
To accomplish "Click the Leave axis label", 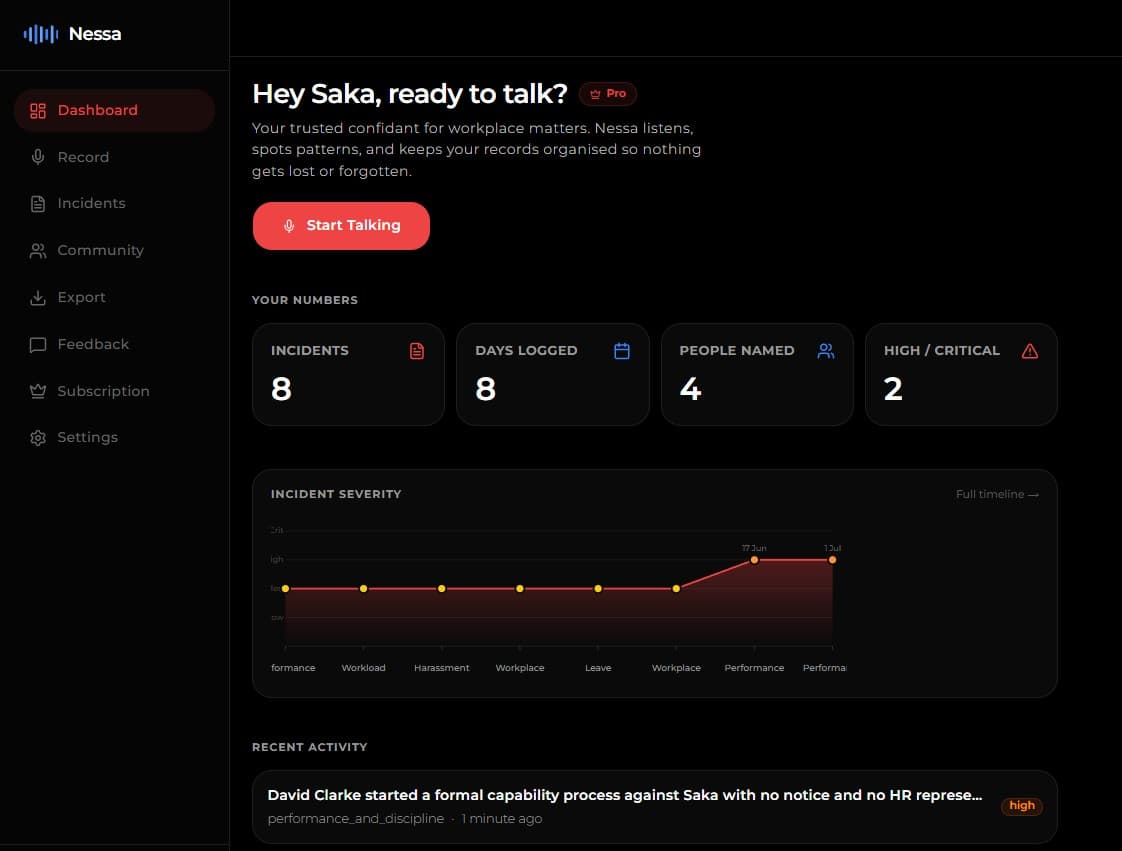I will (598, 668).
